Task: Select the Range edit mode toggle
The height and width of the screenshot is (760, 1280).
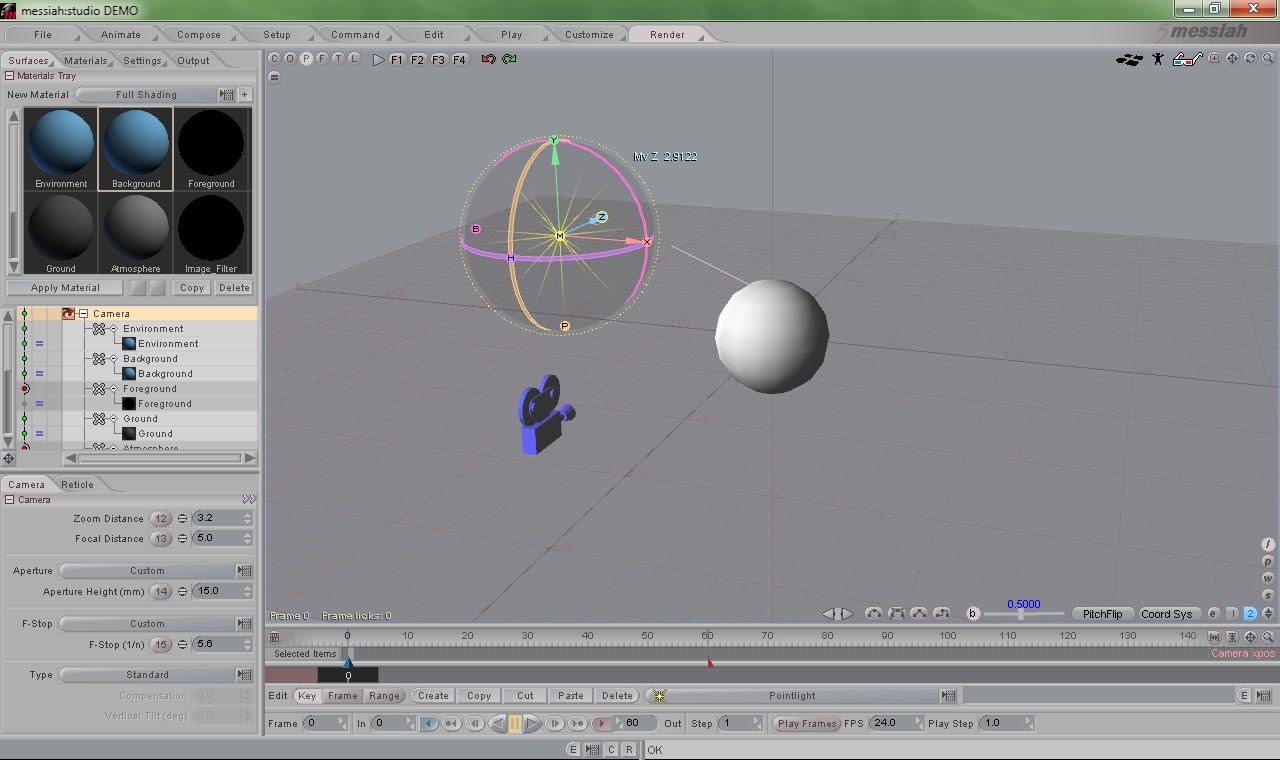Action: 384,696
